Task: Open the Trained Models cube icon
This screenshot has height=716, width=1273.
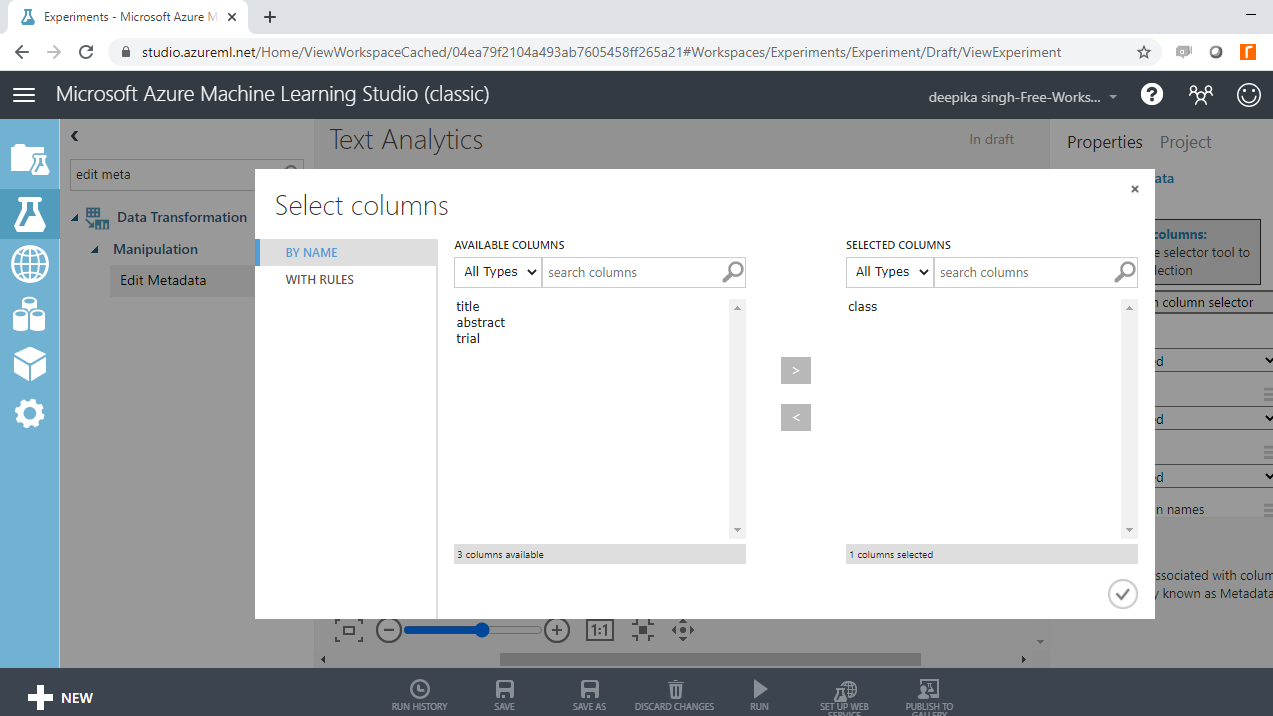Action: pos(29,364)
